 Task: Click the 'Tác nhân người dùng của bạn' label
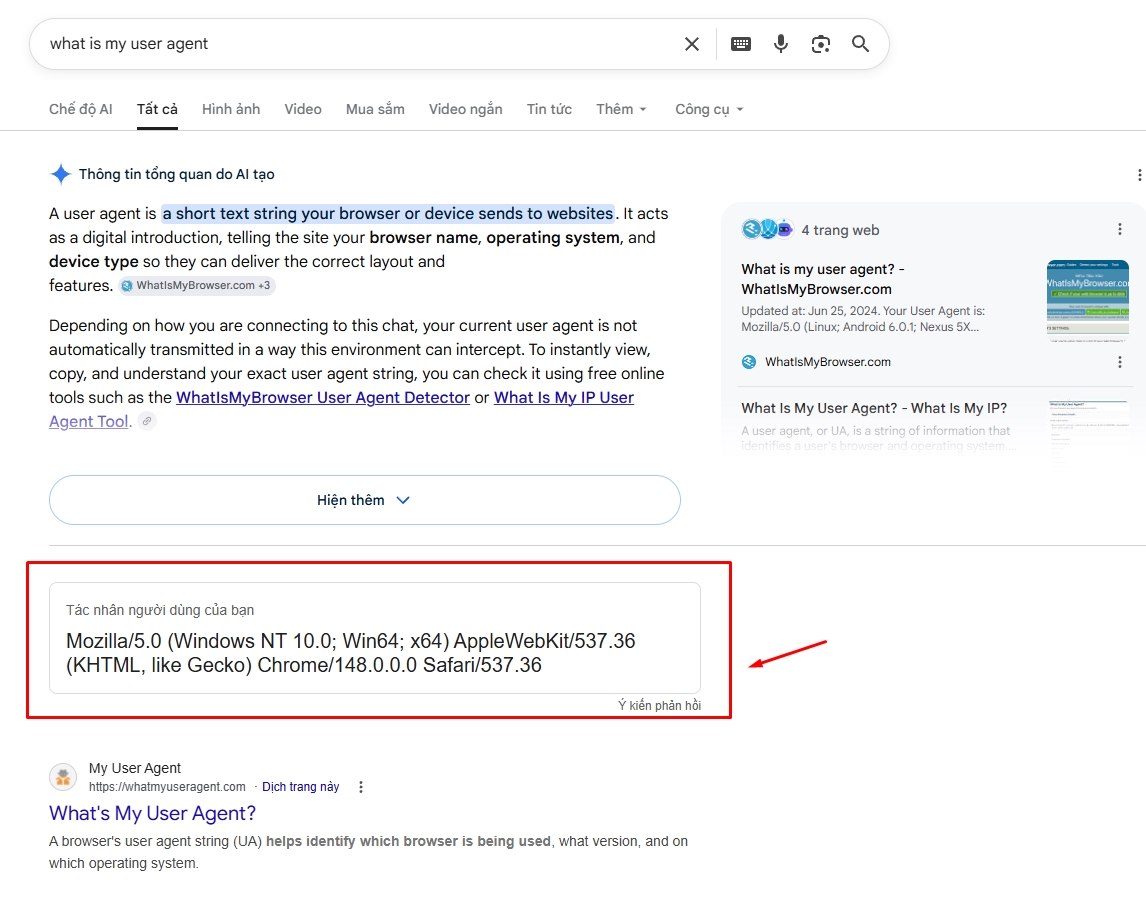[x=160, y=610]
